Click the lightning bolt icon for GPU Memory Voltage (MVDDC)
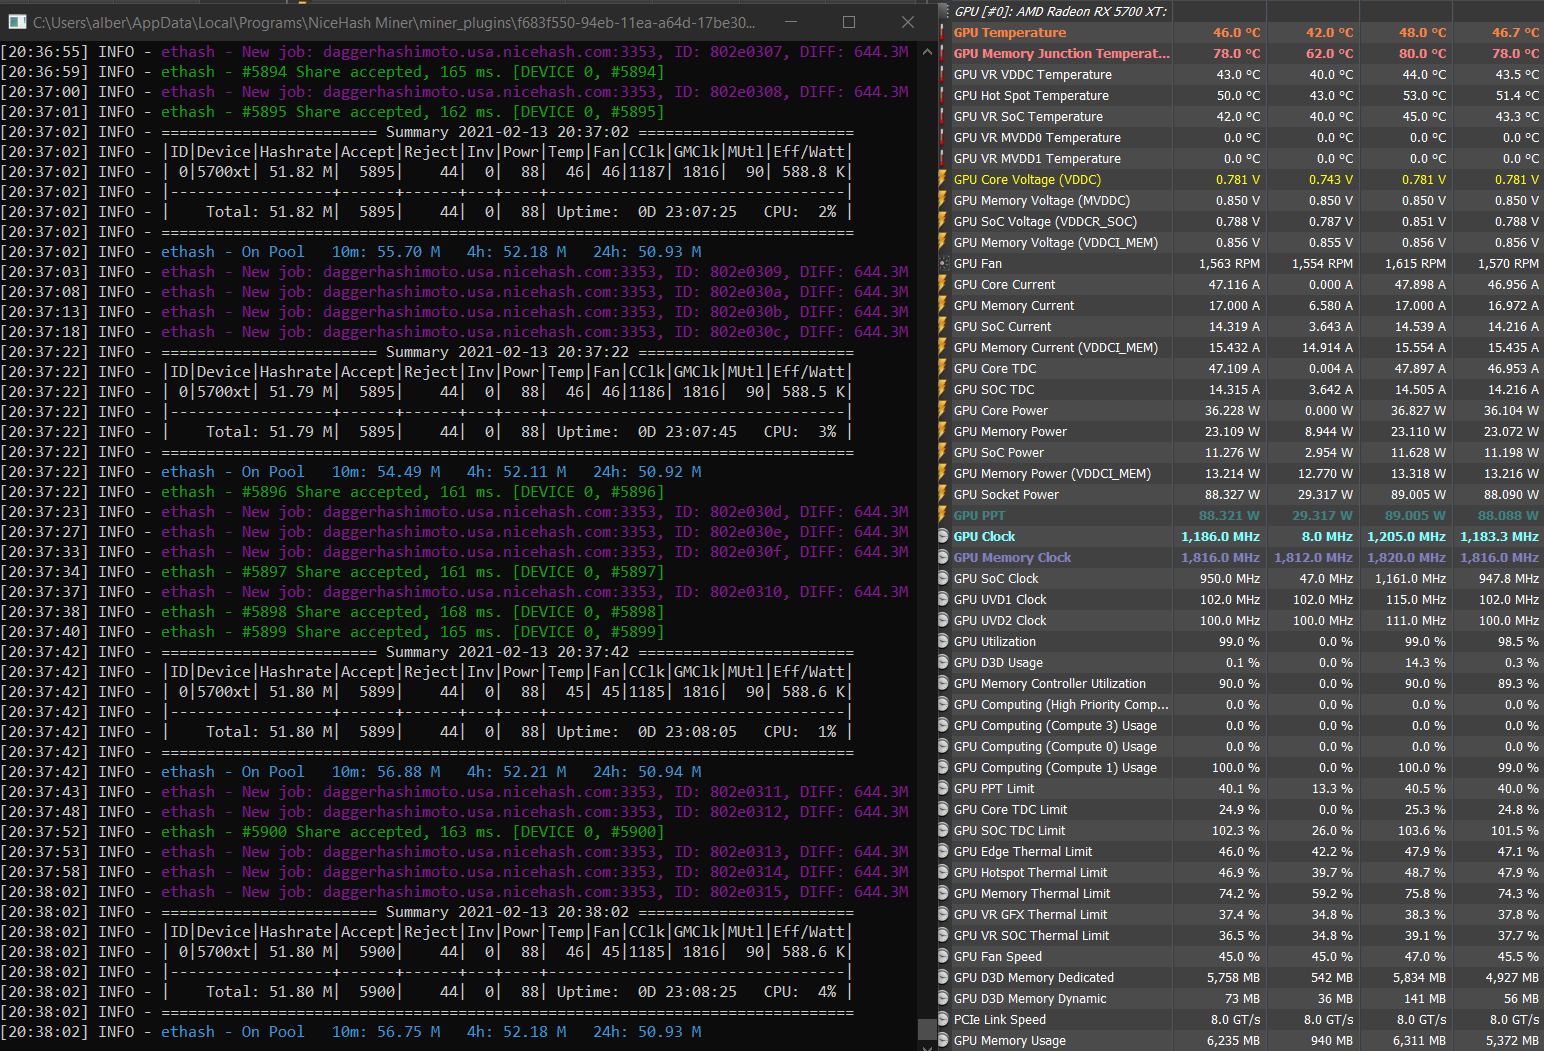 [x=943, y=200]
